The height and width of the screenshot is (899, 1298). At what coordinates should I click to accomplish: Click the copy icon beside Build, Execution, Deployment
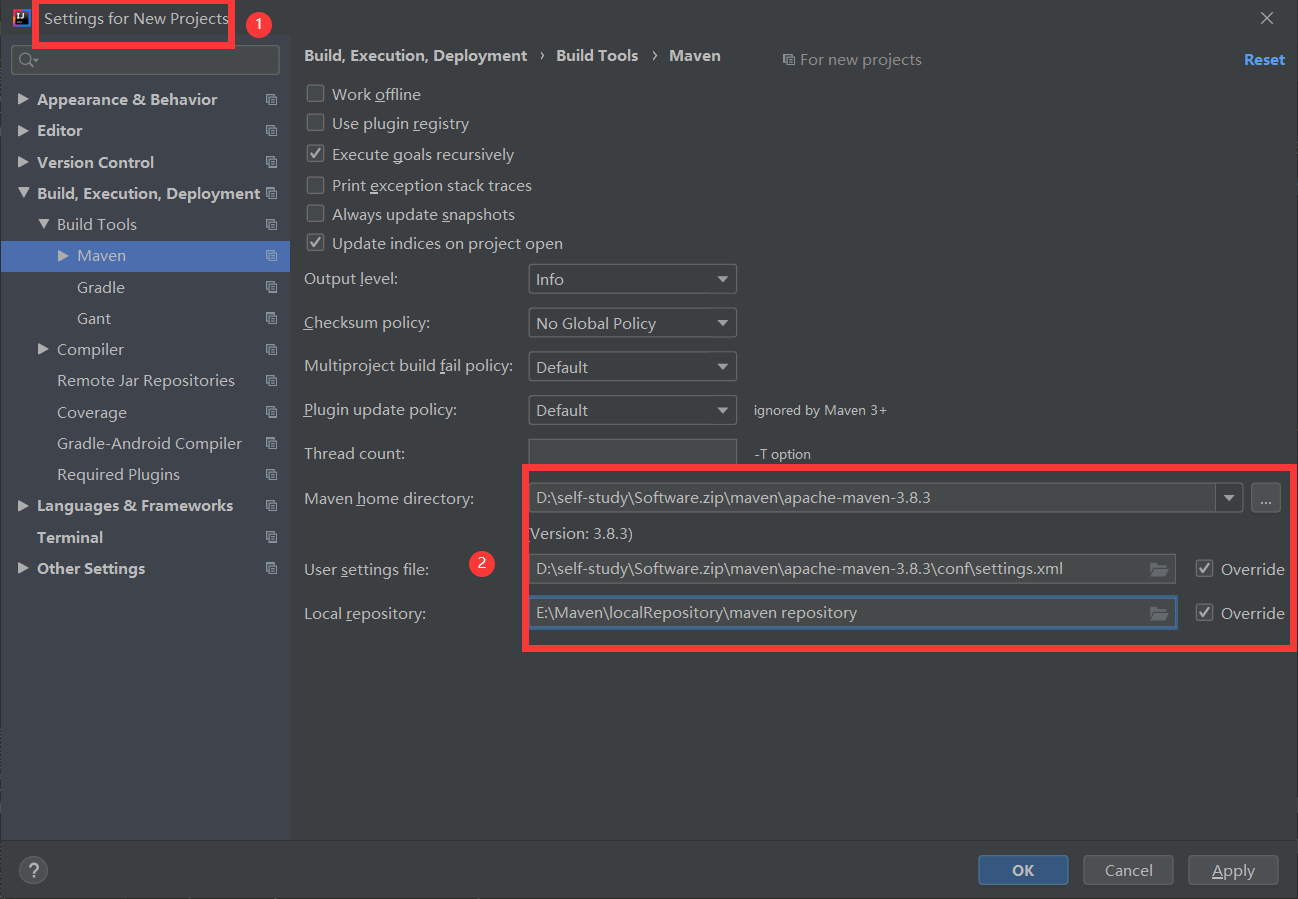(271, 193)
